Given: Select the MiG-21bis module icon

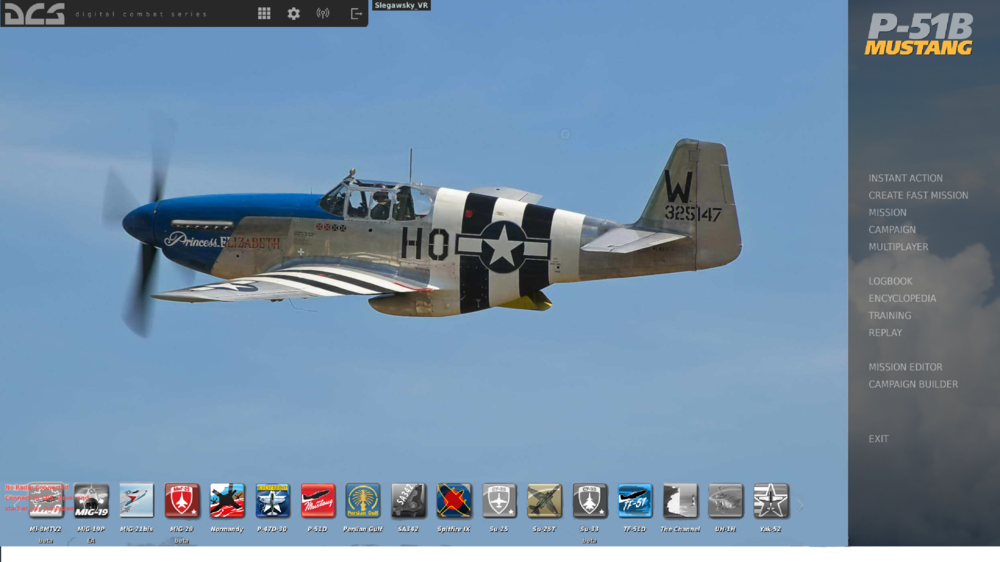Looking at the screenshot, I should pyautogui.click(x=136, y=500).
